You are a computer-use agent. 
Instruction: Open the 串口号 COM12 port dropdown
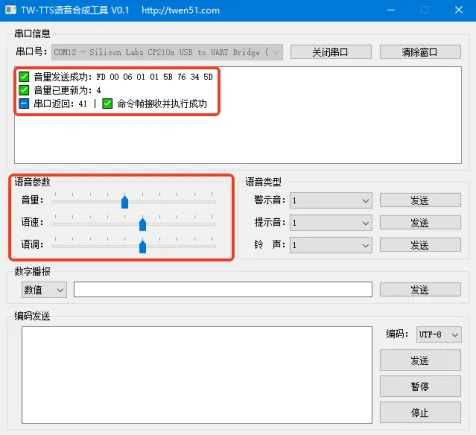coord(167,52)
